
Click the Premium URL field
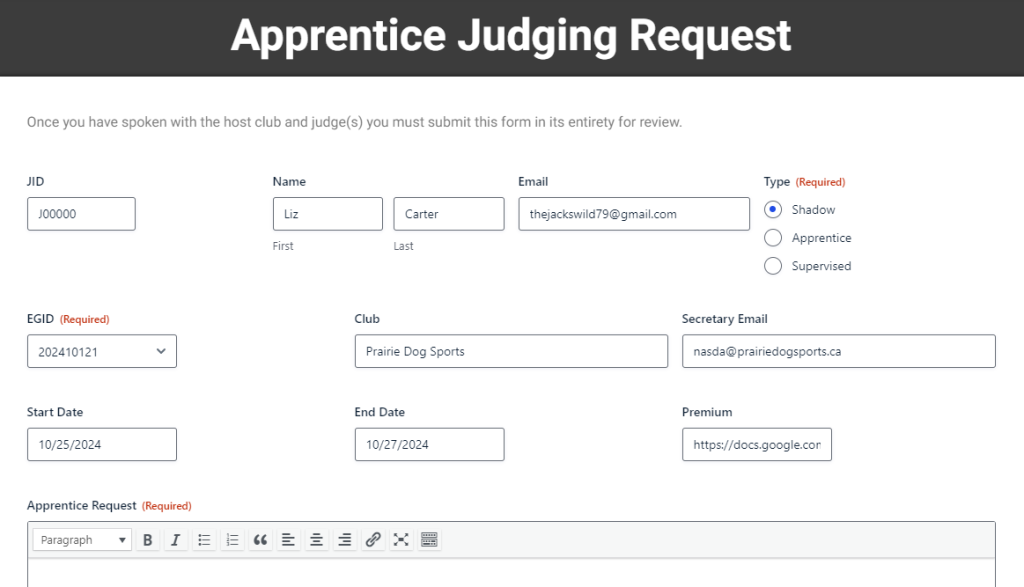pos(756,445)
